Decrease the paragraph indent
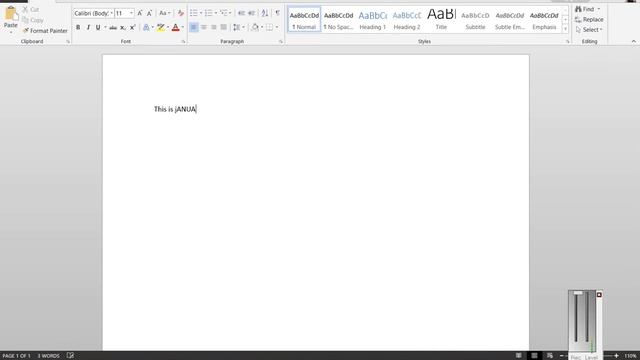This screenshot has width=640, height=360. pyautogui.click(x=241, y=13)
